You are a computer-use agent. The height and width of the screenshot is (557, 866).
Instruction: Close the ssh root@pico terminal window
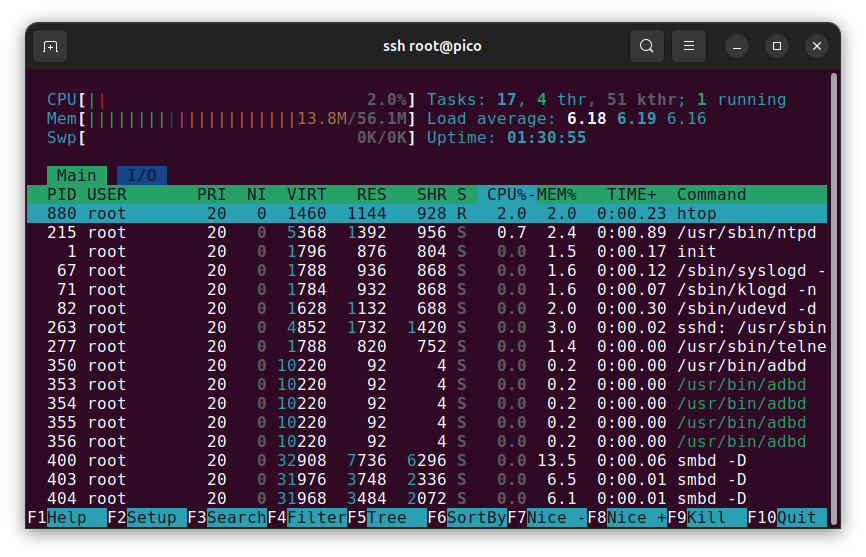817,46
